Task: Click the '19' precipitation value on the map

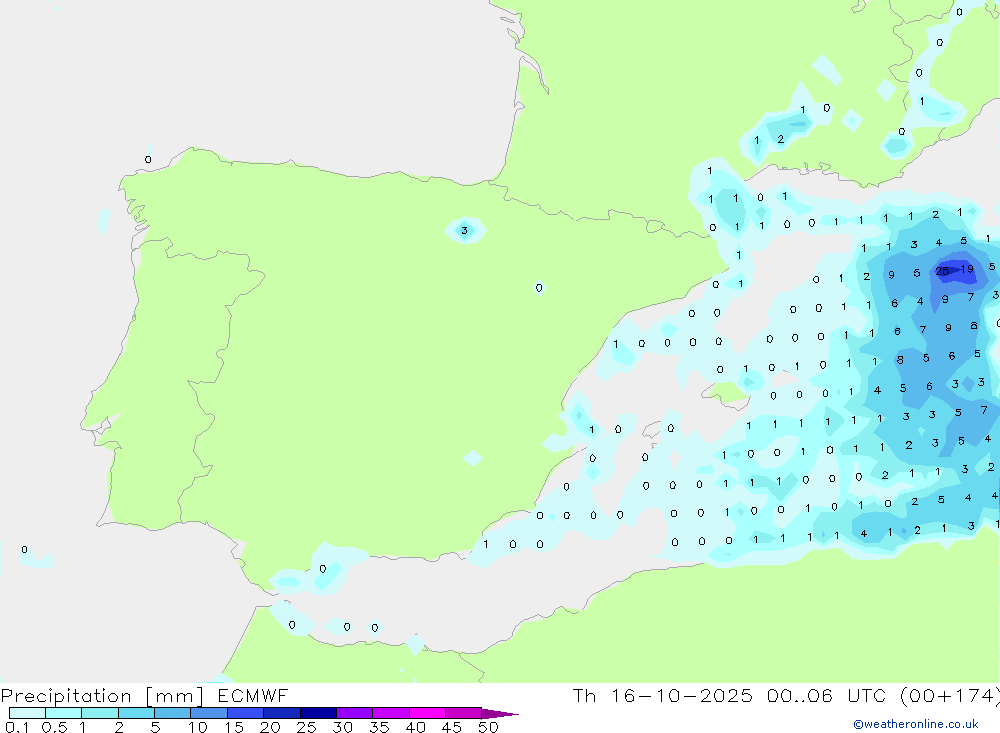Action: tap(967, 269)
